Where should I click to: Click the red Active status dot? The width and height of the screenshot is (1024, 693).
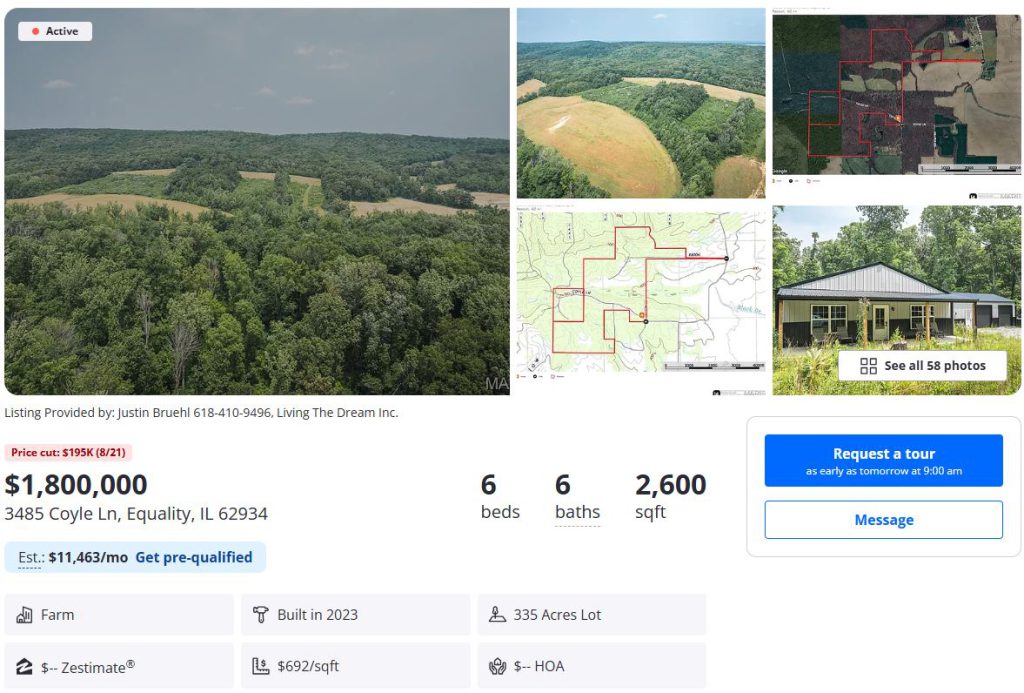pyautogui.click(x=36, y=32)
